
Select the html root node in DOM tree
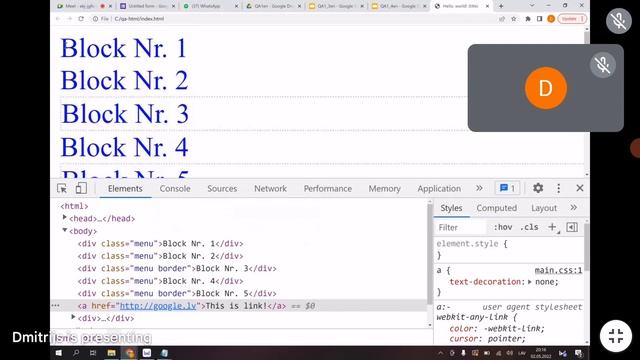74,206
